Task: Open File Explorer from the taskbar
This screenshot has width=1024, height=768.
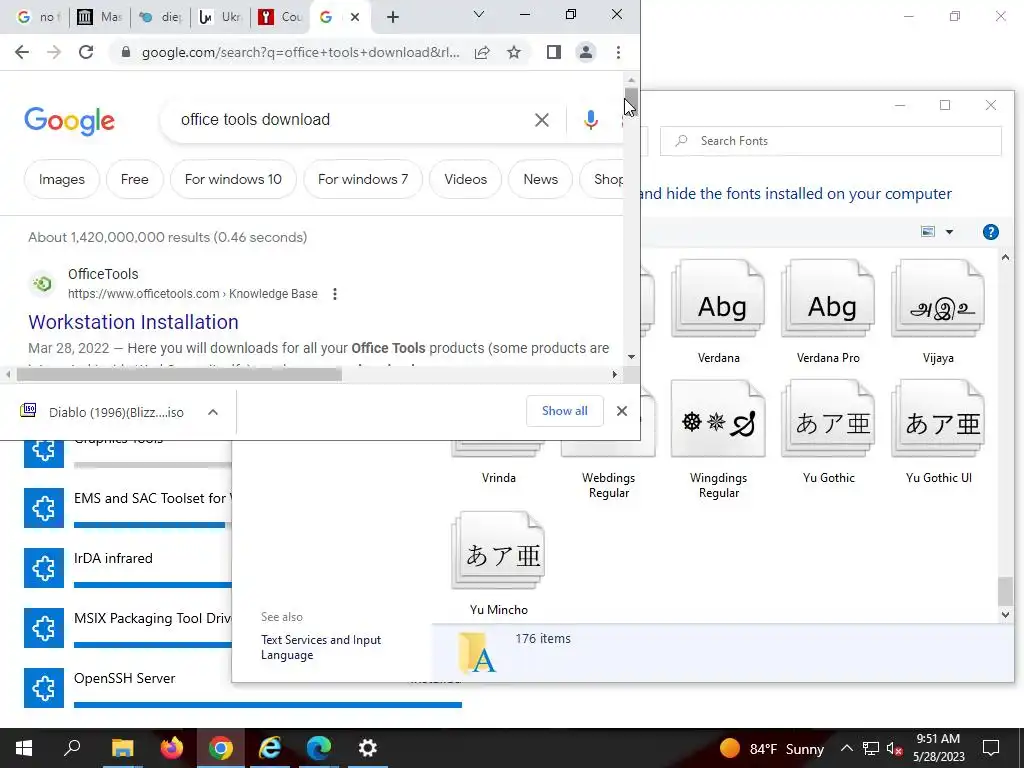Action: point(122,748)
